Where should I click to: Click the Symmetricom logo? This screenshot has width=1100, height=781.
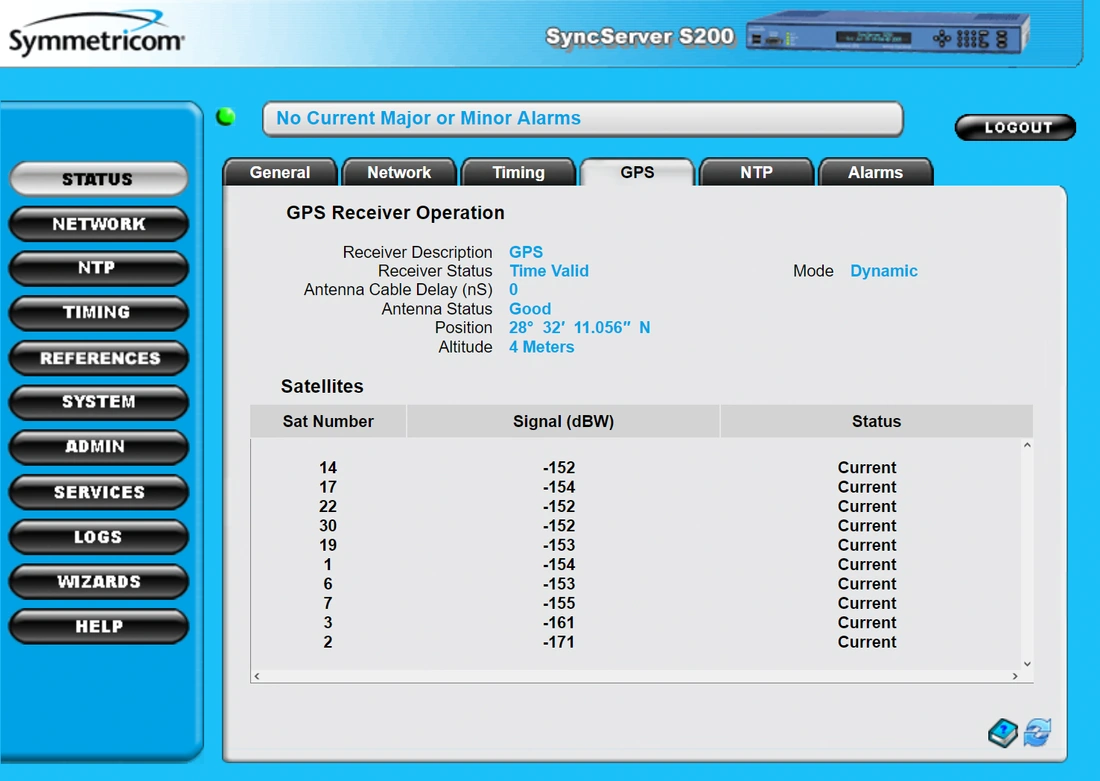pos(96,36)
